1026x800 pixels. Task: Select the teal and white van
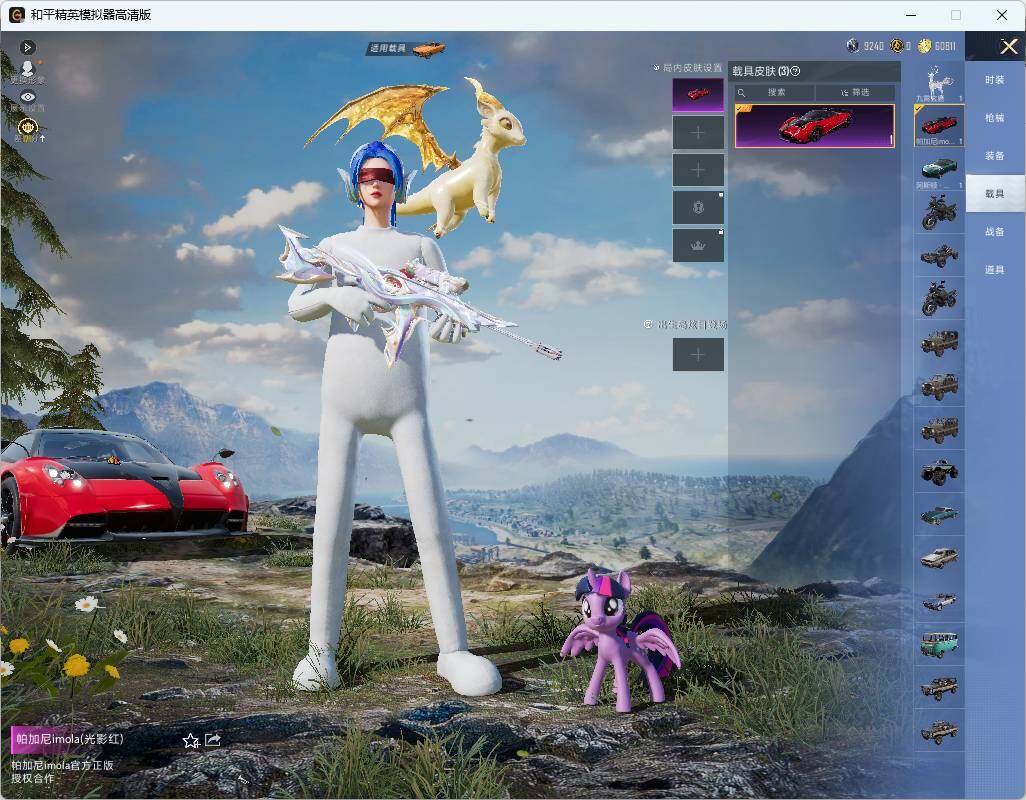[939, 644]
